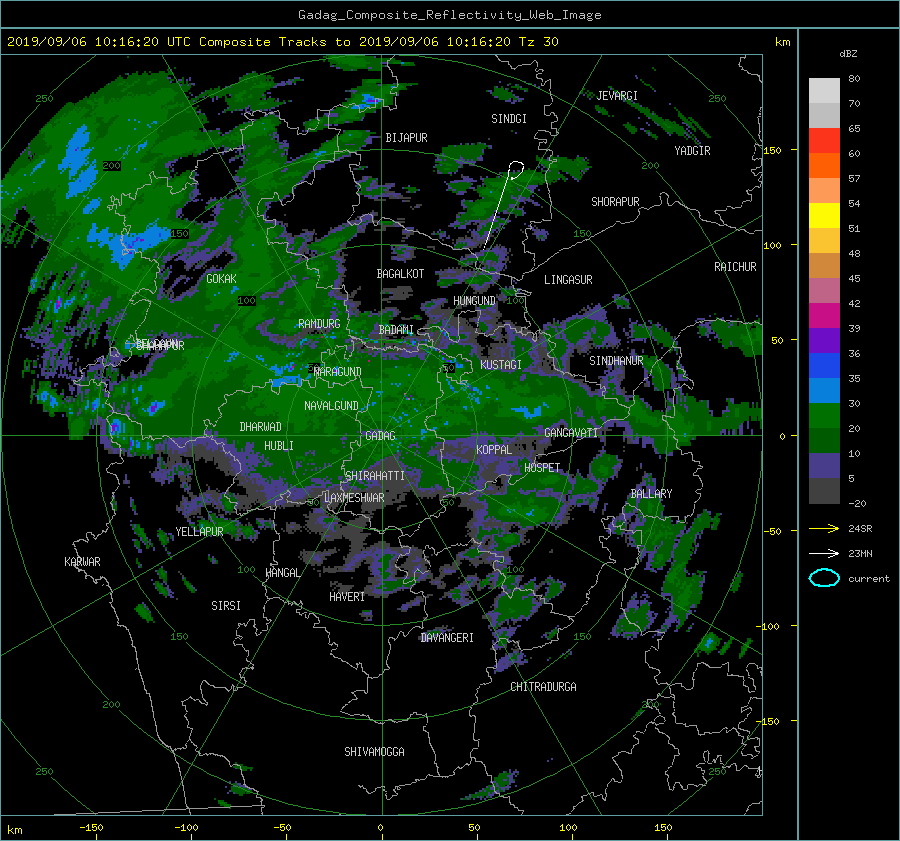Pick the purple swatch in dBZ legend
The width and height of the screenshot is (900, 841).
[x=824, y=340]
